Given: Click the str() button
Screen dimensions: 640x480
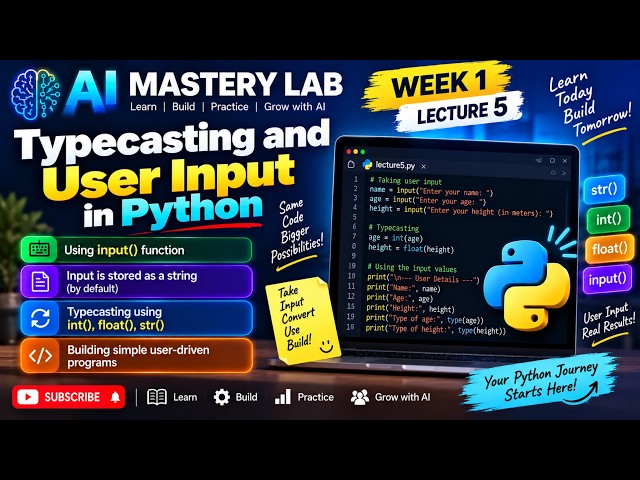Looking at the screenshot, I should coord(604,189).
